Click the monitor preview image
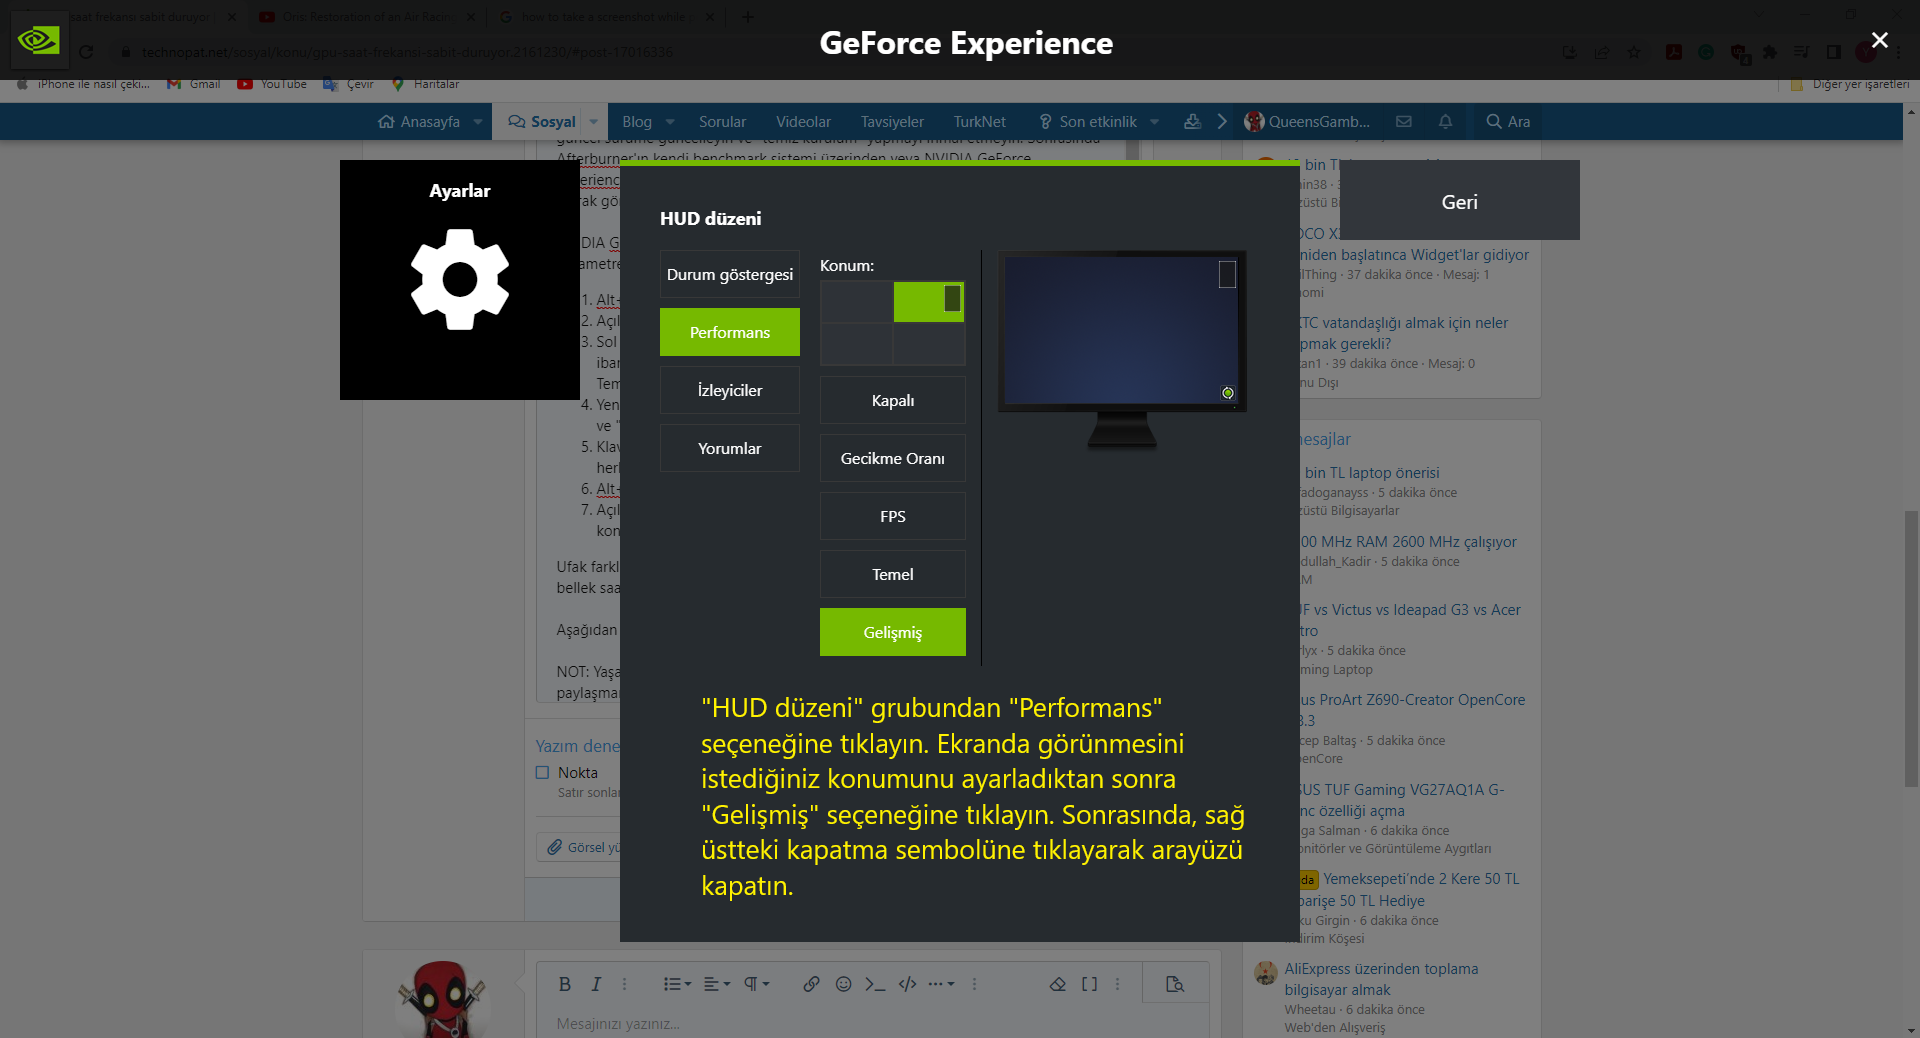 pos(1122,350)
